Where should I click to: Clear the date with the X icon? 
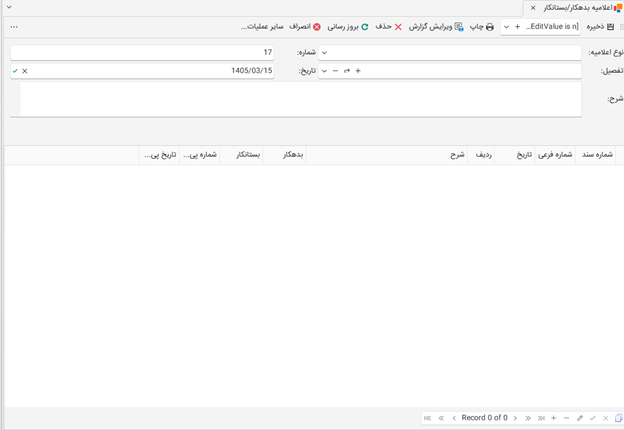[x=25, y=71]
